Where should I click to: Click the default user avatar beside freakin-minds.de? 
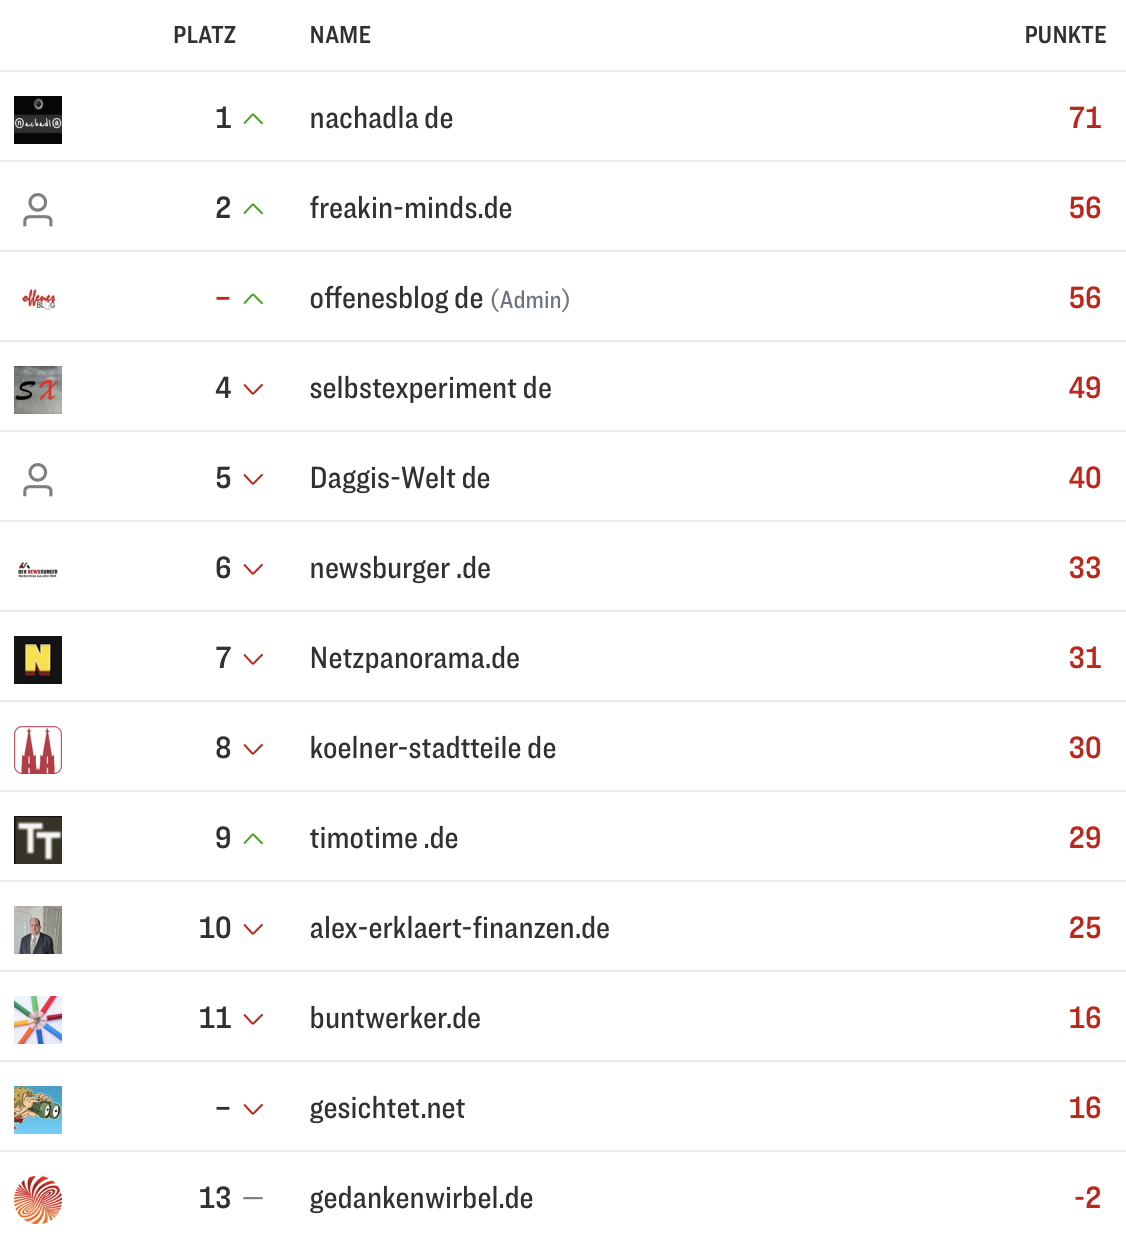pos(38,210)
